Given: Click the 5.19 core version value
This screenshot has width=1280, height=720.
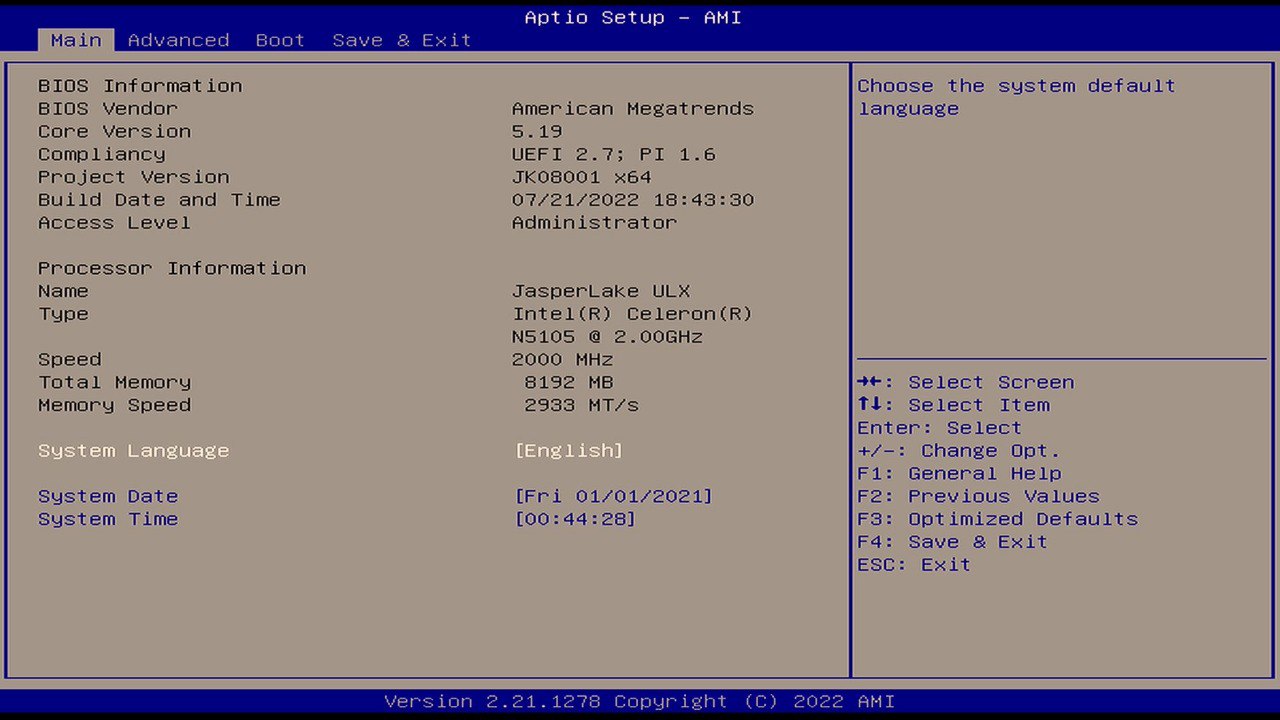Looking at the screenshot, I should 537,131.
